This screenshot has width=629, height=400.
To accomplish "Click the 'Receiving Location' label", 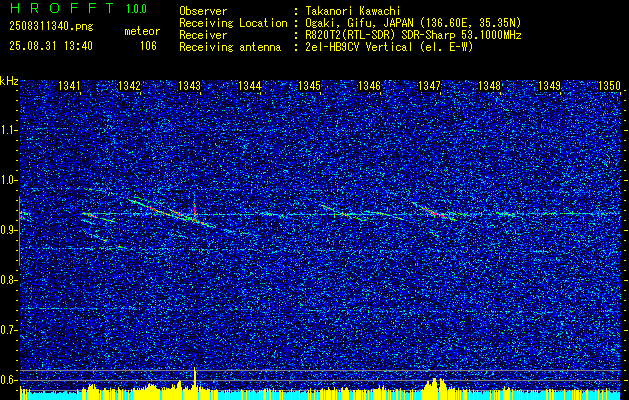I will [x=233, y=23].
